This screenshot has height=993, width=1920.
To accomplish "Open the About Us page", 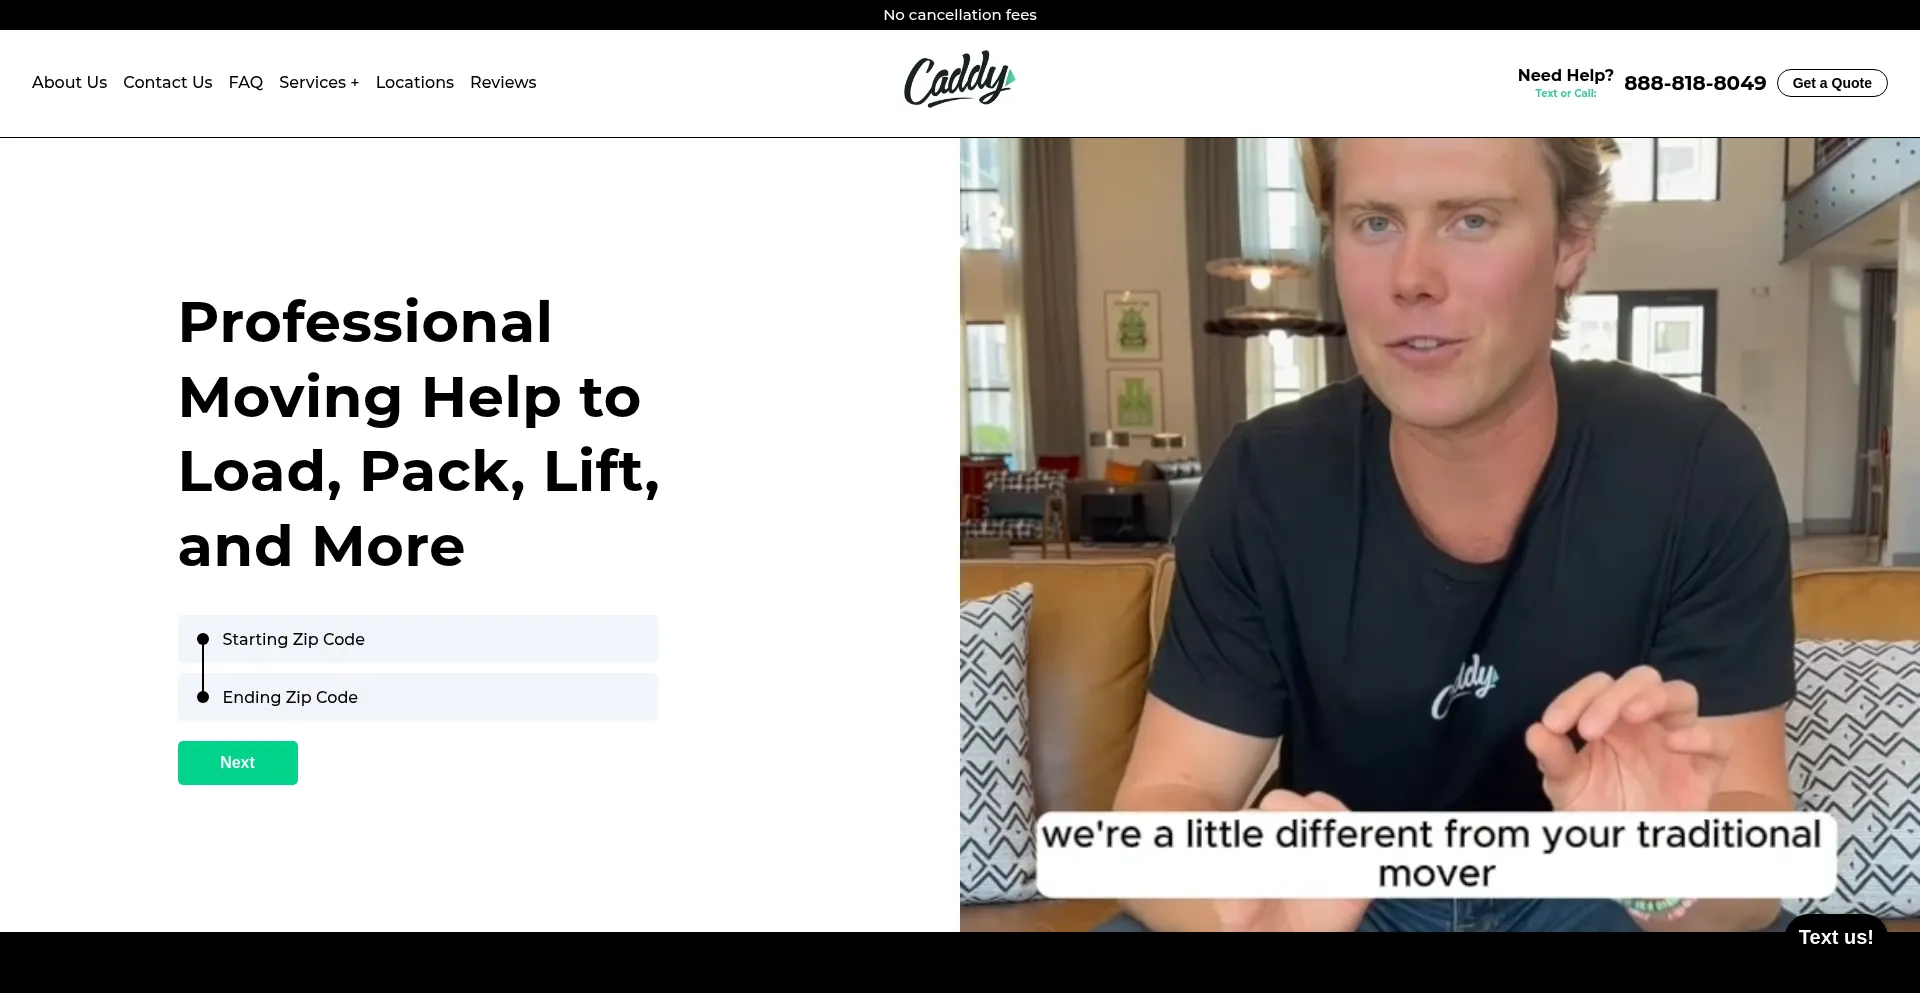I will (69, 82).
